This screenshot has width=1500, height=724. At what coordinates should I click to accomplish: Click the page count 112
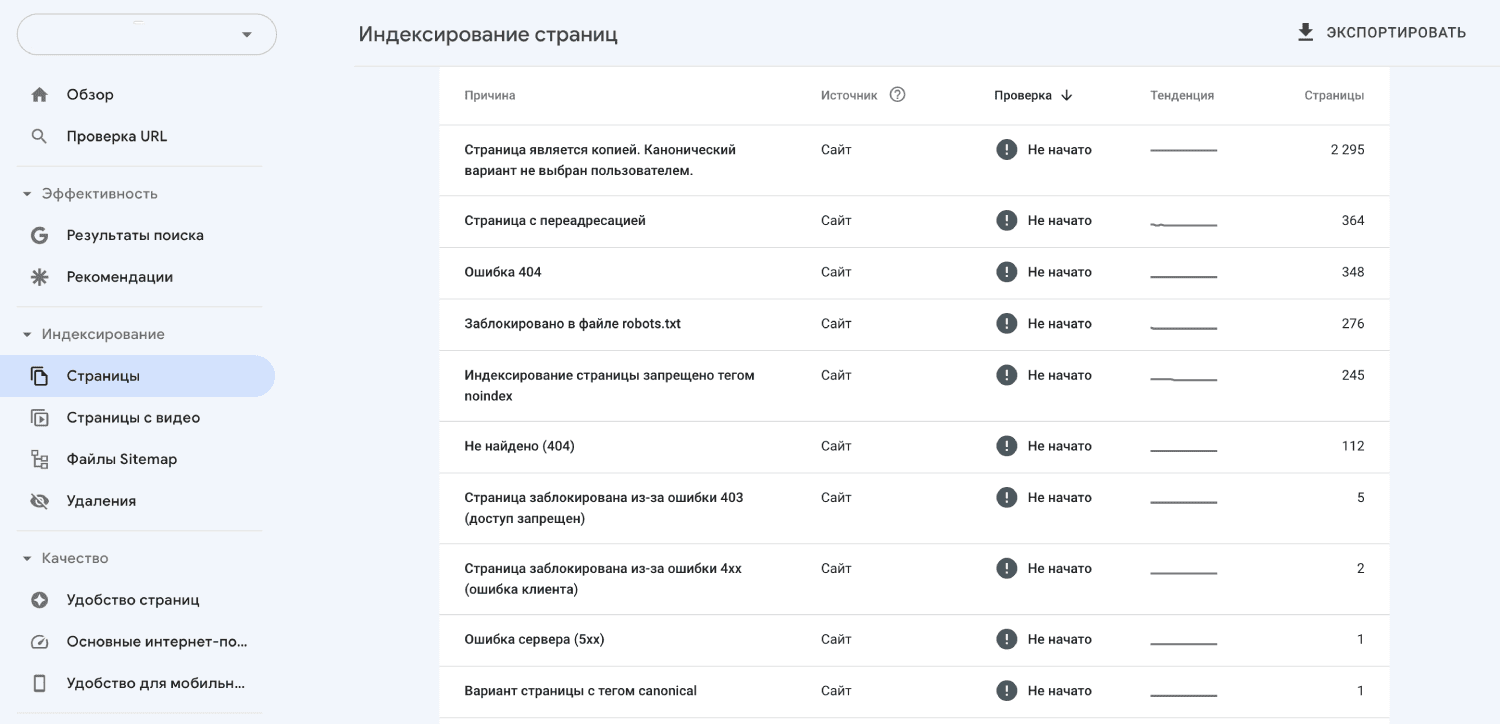pos(1353,446)
